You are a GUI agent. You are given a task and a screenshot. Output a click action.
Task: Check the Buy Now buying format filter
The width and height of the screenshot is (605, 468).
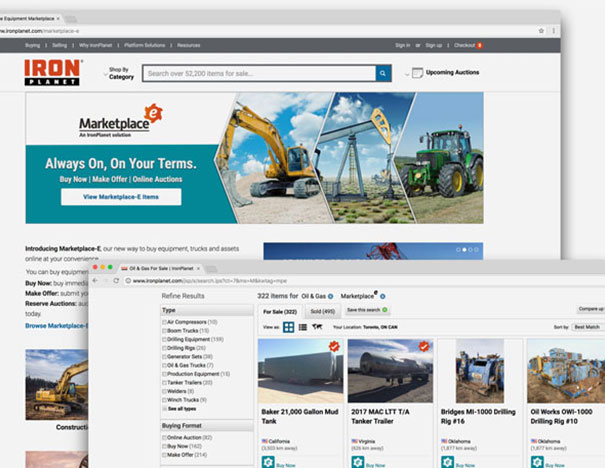point(164,446)
